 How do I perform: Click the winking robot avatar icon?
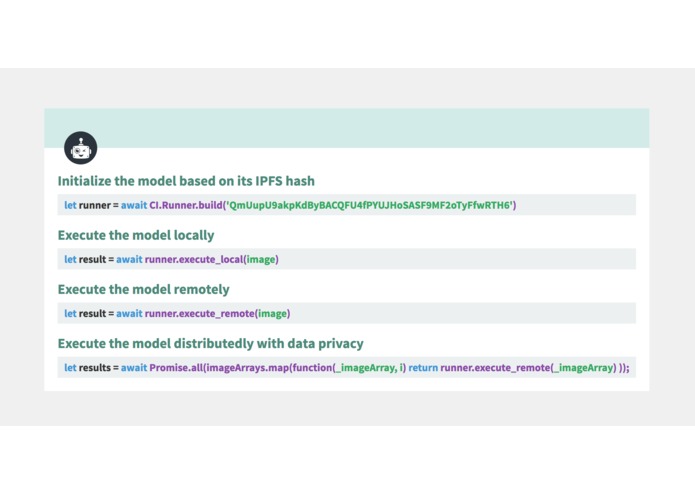click(x=81, y=148)
